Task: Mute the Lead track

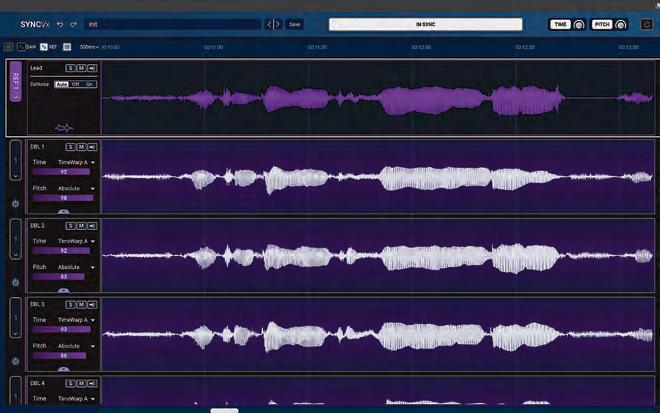Action: pyautogui.click(x=81, y=68)
